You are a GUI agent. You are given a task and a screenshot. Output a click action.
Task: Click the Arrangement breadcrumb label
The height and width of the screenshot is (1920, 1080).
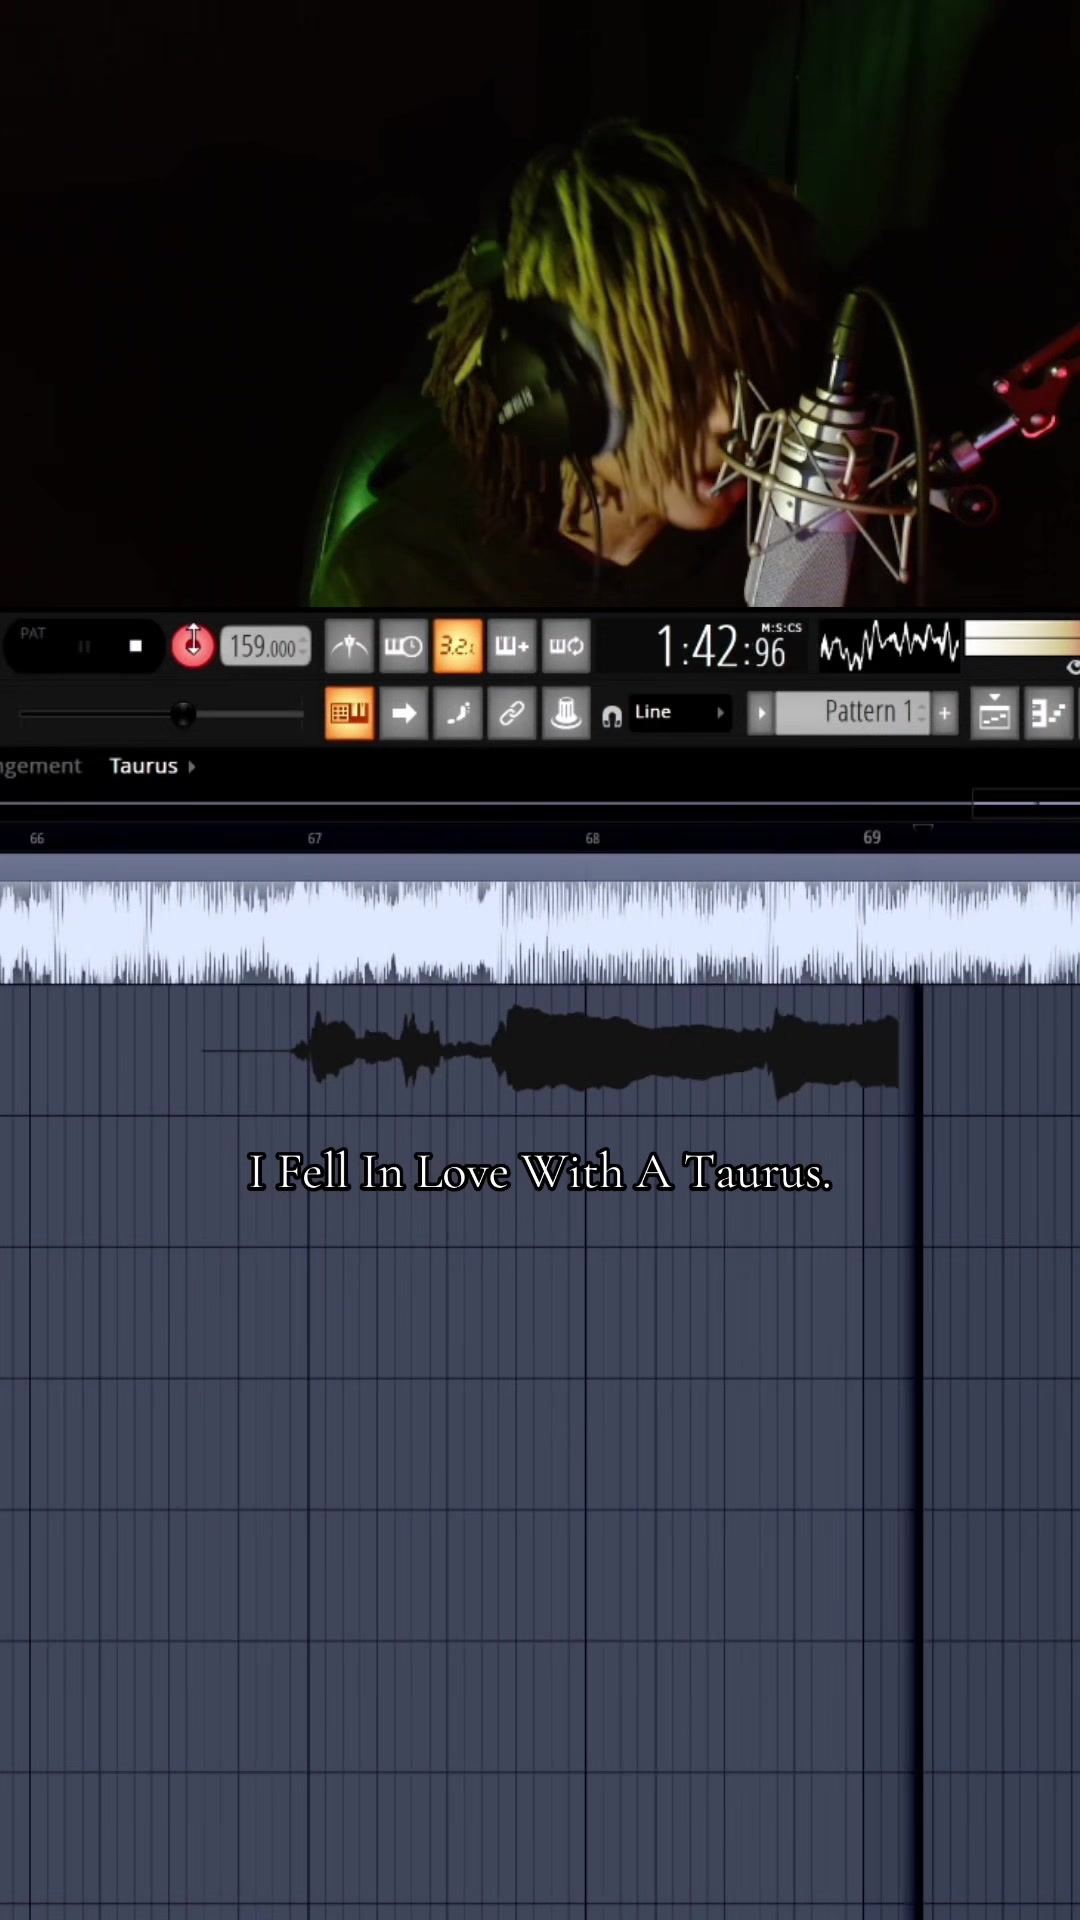40,766
